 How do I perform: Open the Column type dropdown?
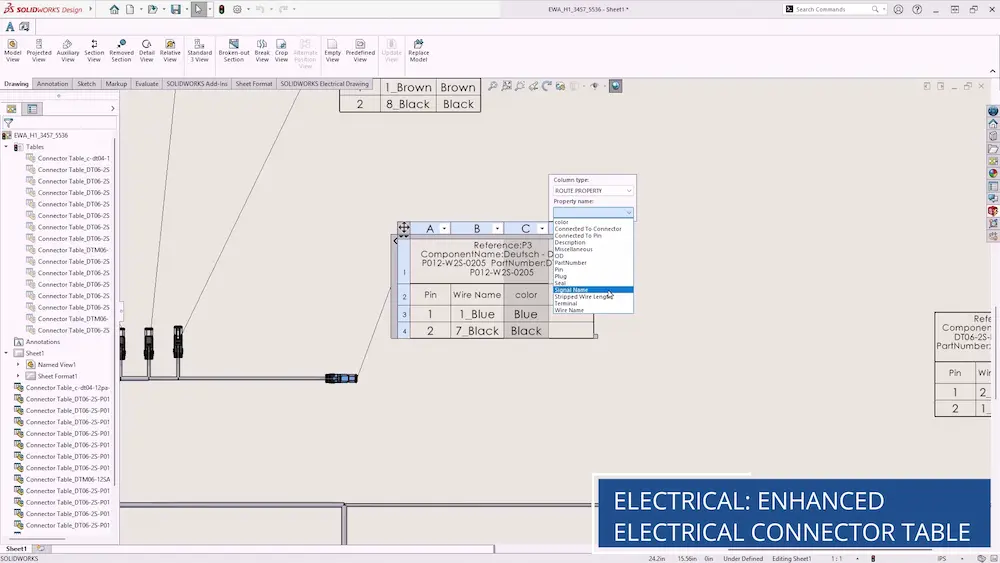[x=593, y=190]
